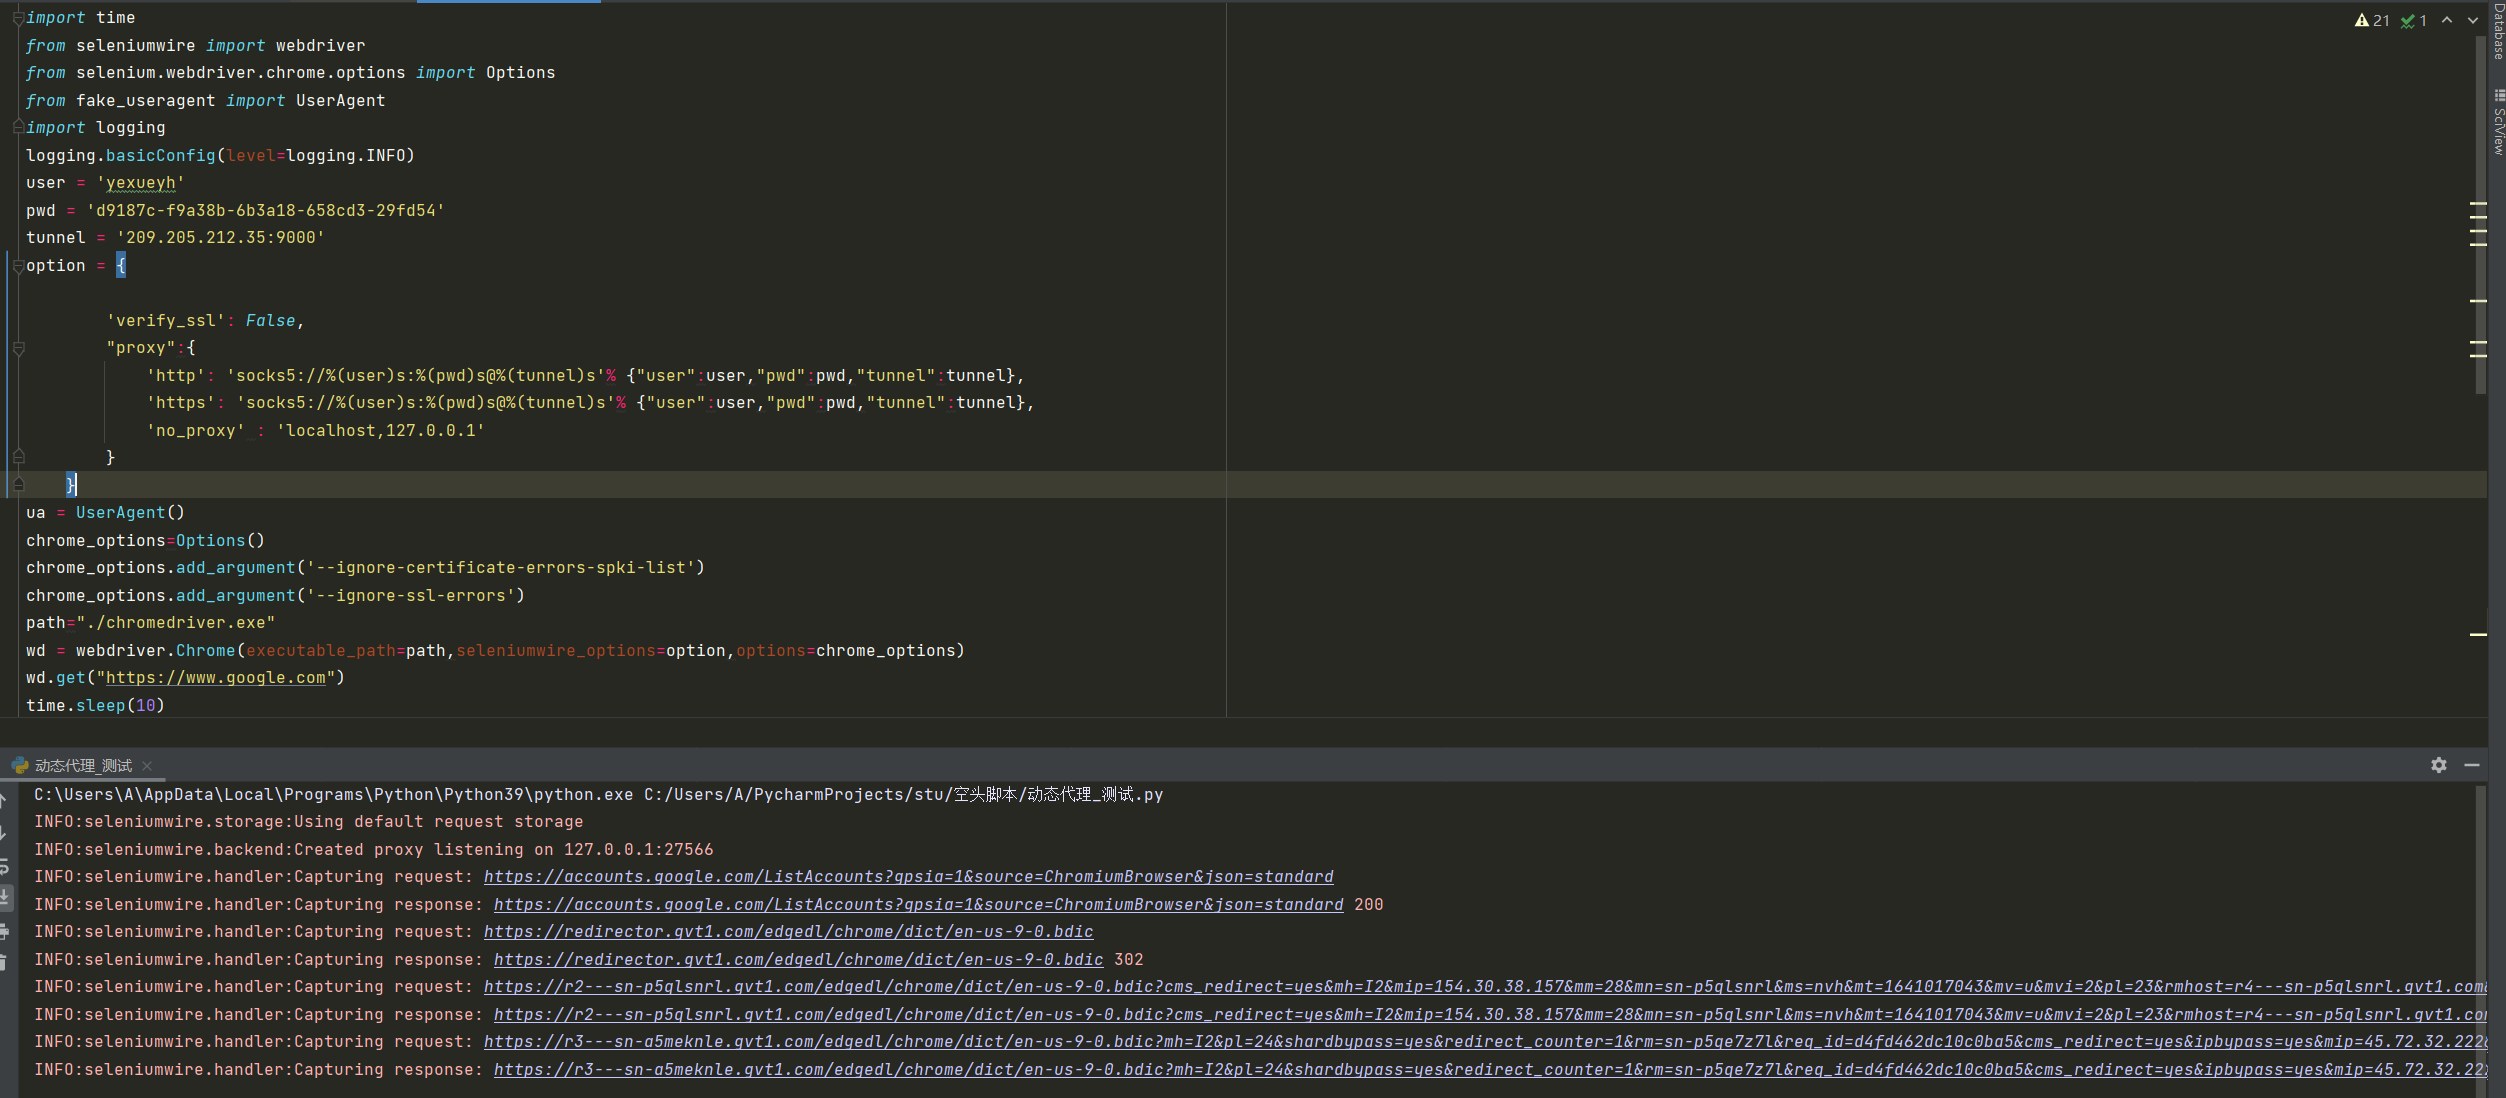Click fold end marker of option dictionary

[x=18, y=485]
